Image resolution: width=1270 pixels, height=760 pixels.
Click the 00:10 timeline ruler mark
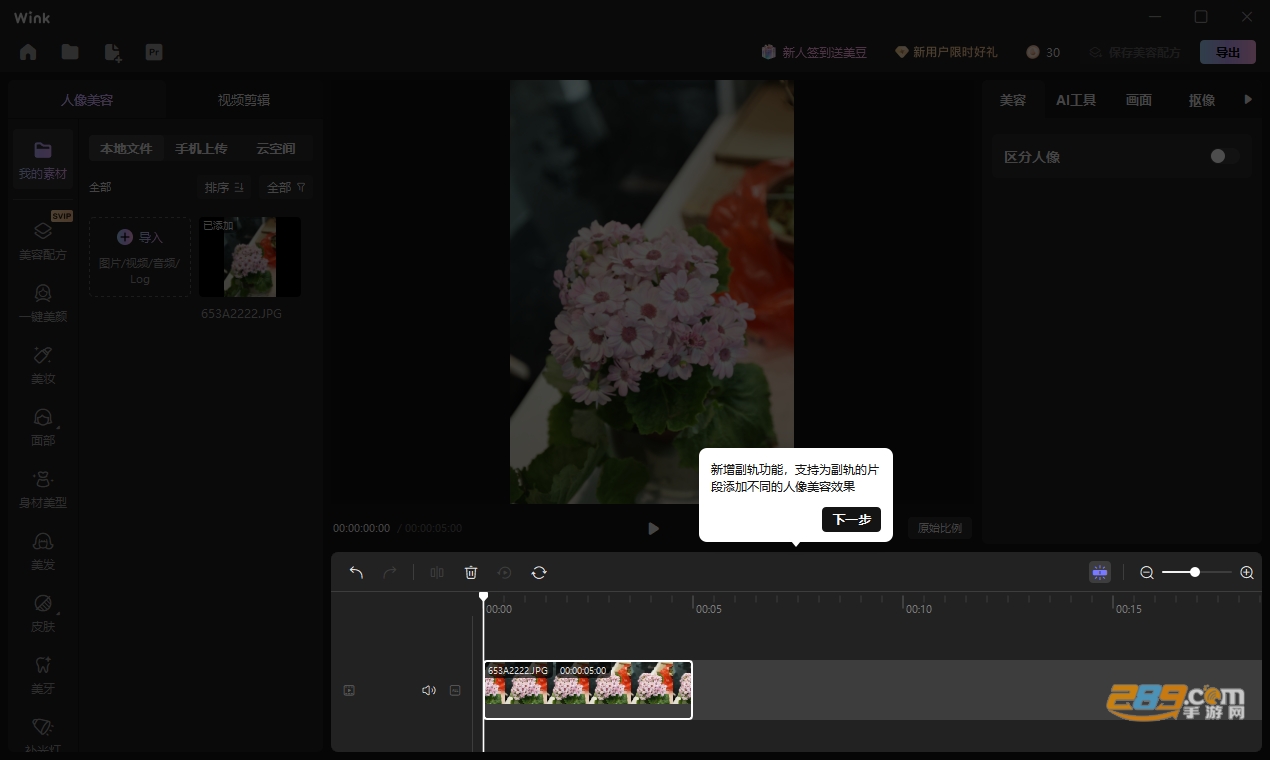pyautogui.click(x=918, y=609)
